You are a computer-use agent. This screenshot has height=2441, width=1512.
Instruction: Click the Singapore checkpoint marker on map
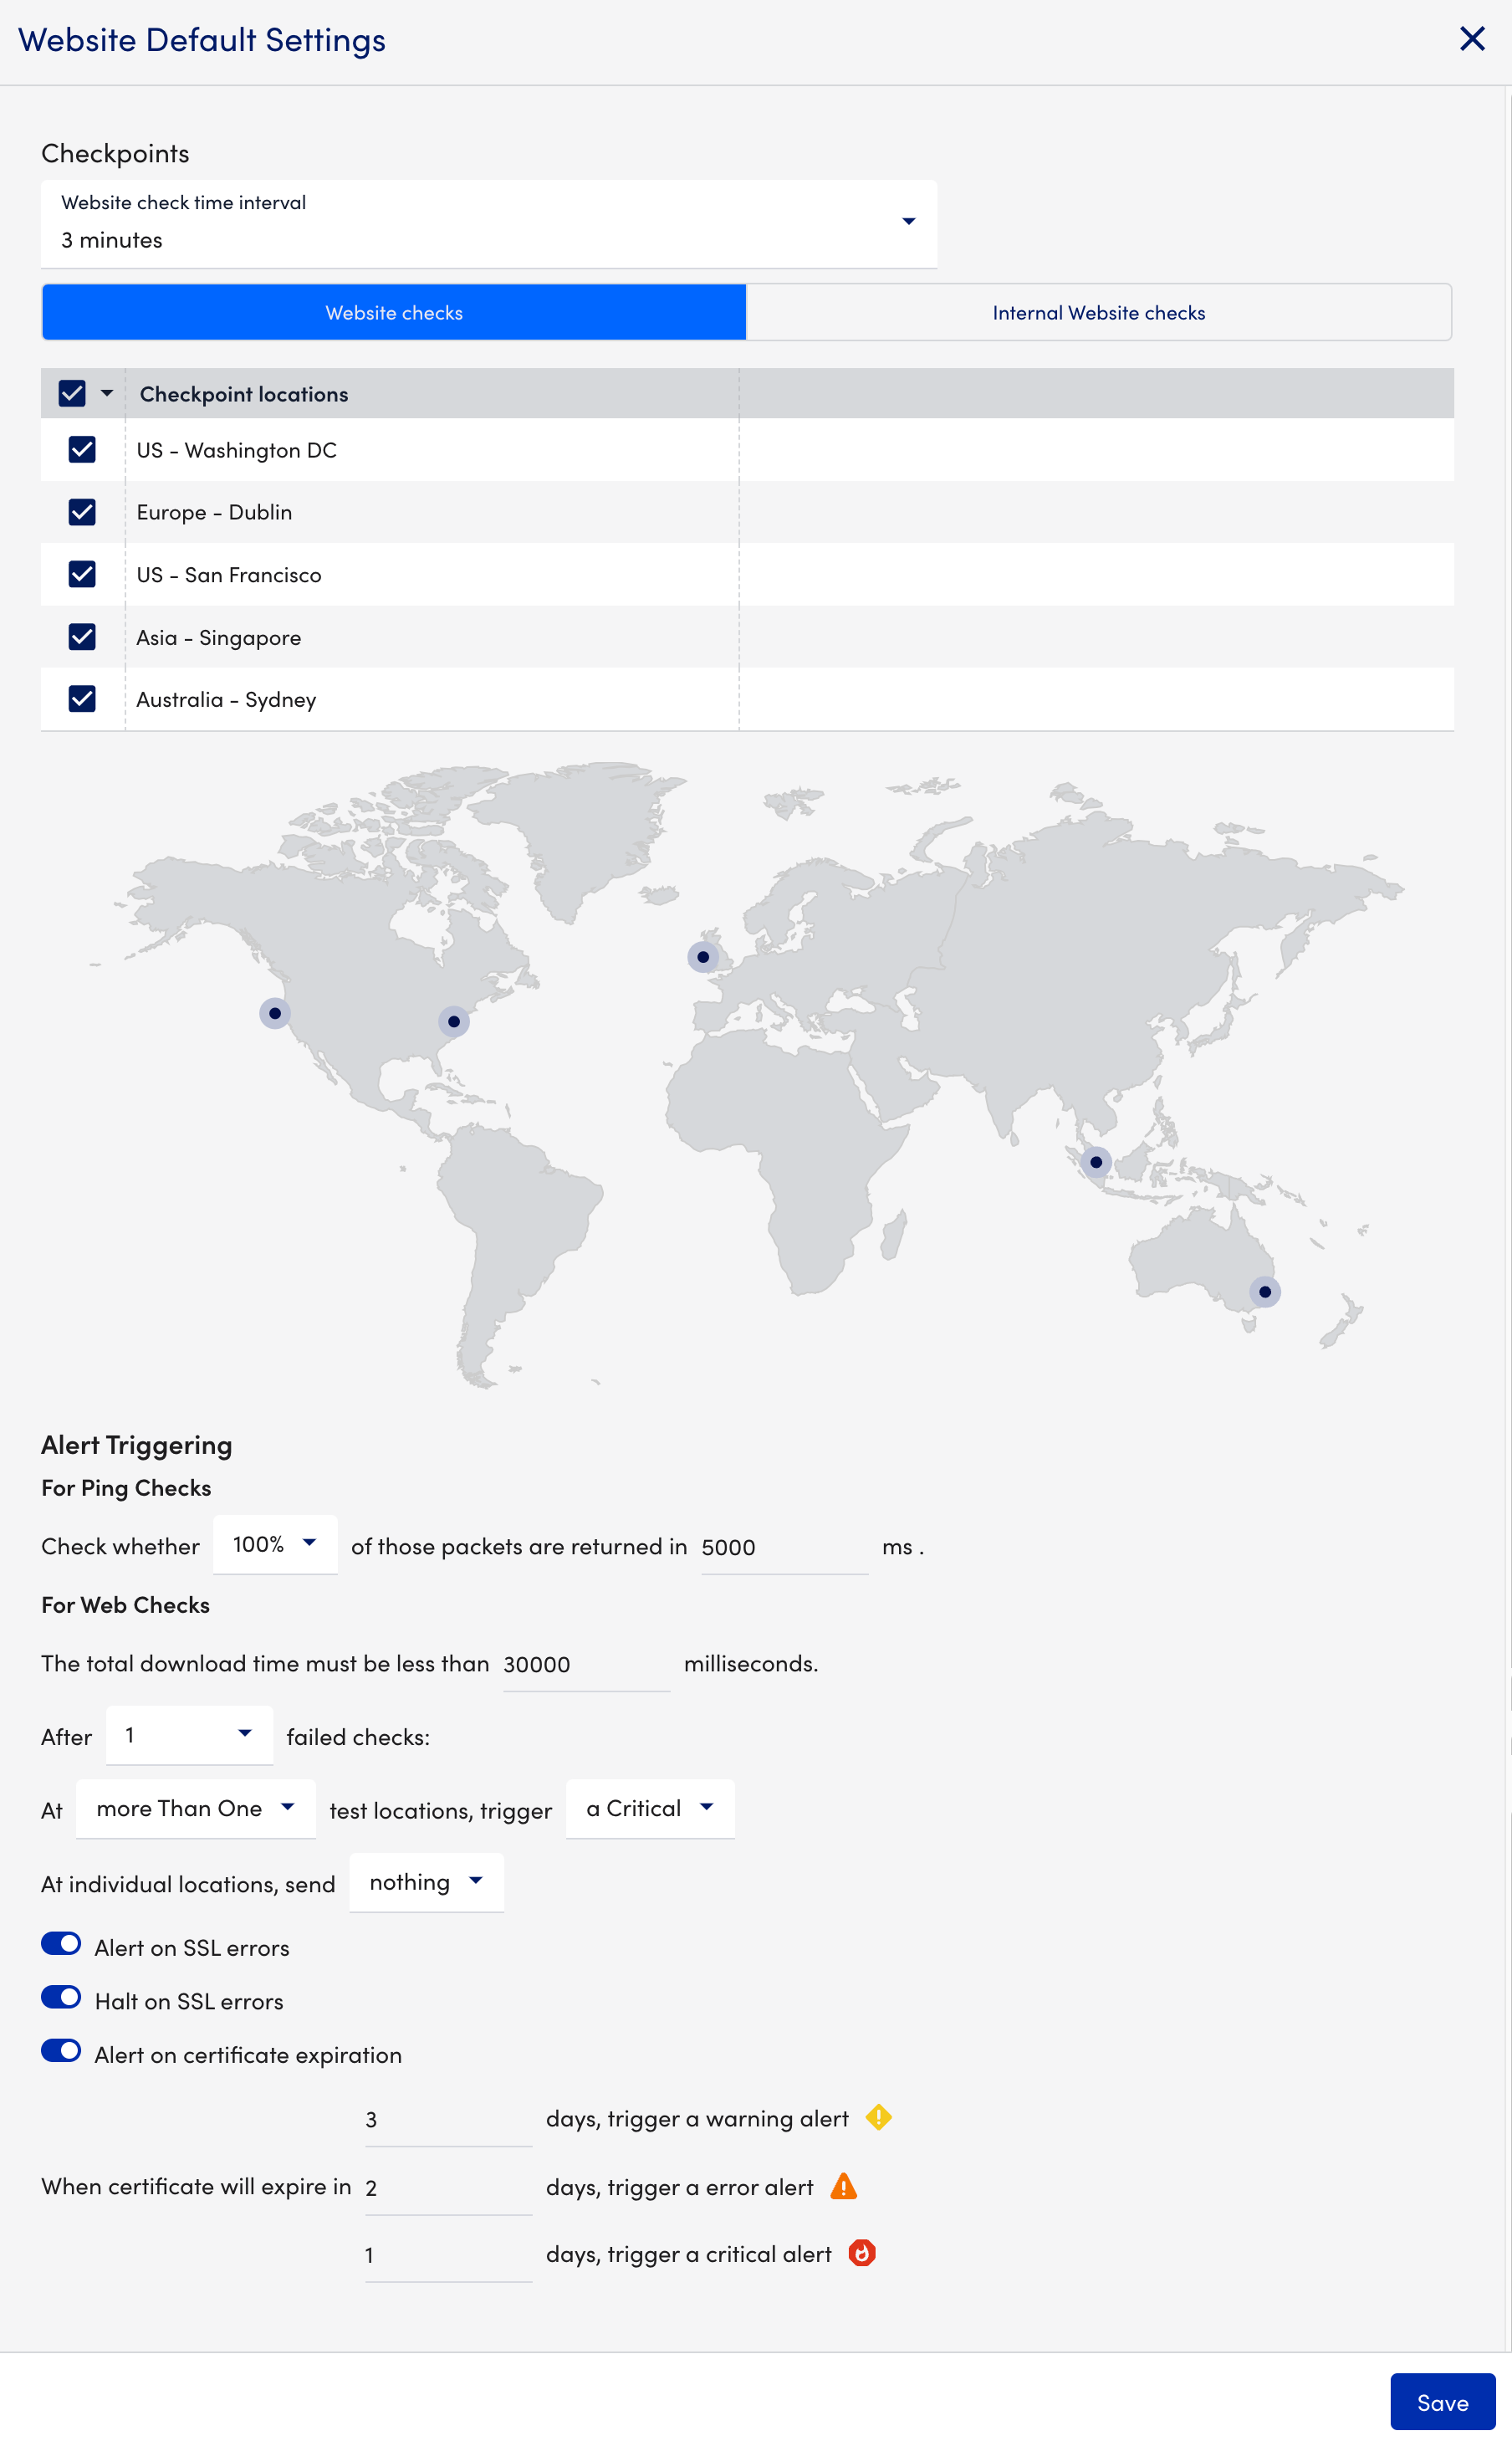tap(1096, 1162)
